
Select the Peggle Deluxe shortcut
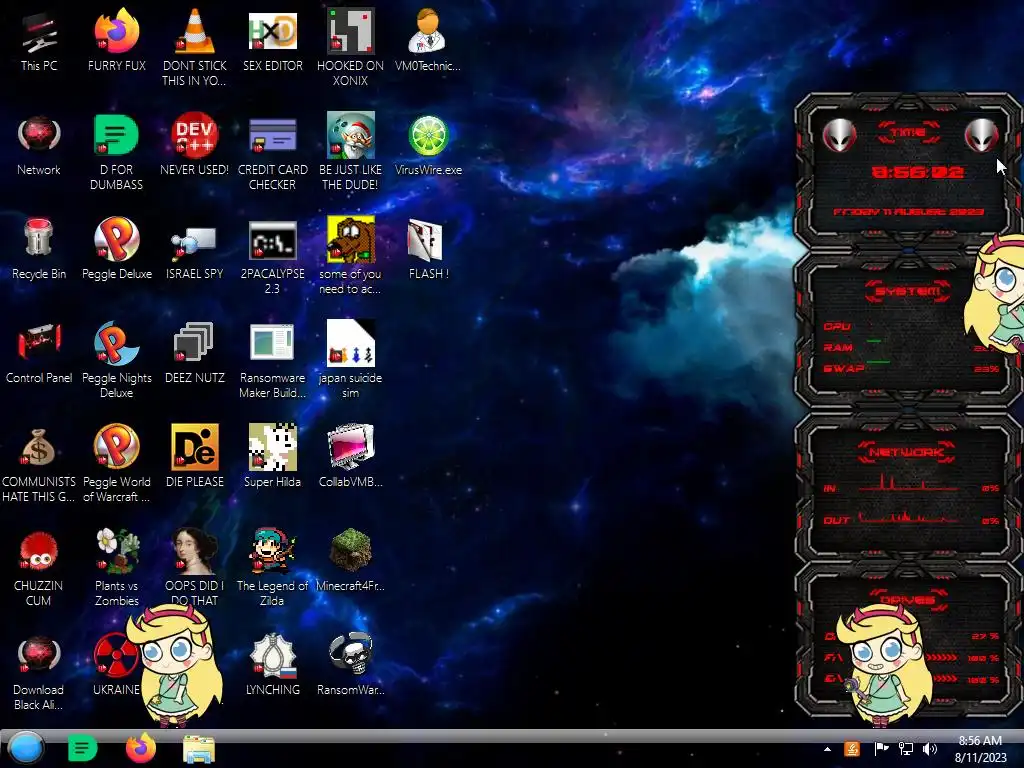[x=116, y=249]
